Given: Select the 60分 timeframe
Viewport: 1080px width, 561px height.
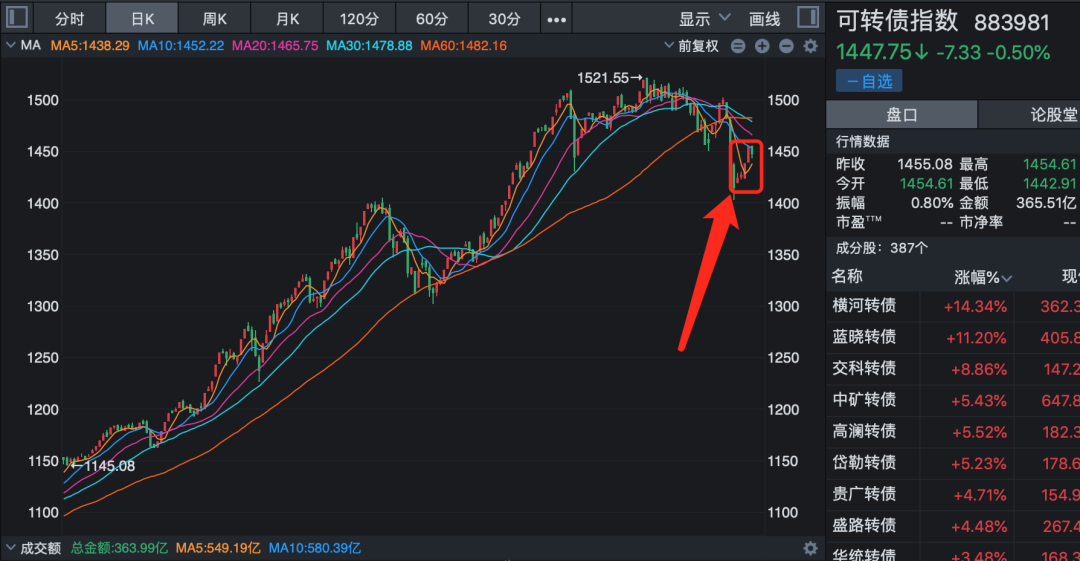Looking at the screenshot, I should pyautogui.click(x=432, y=19).
